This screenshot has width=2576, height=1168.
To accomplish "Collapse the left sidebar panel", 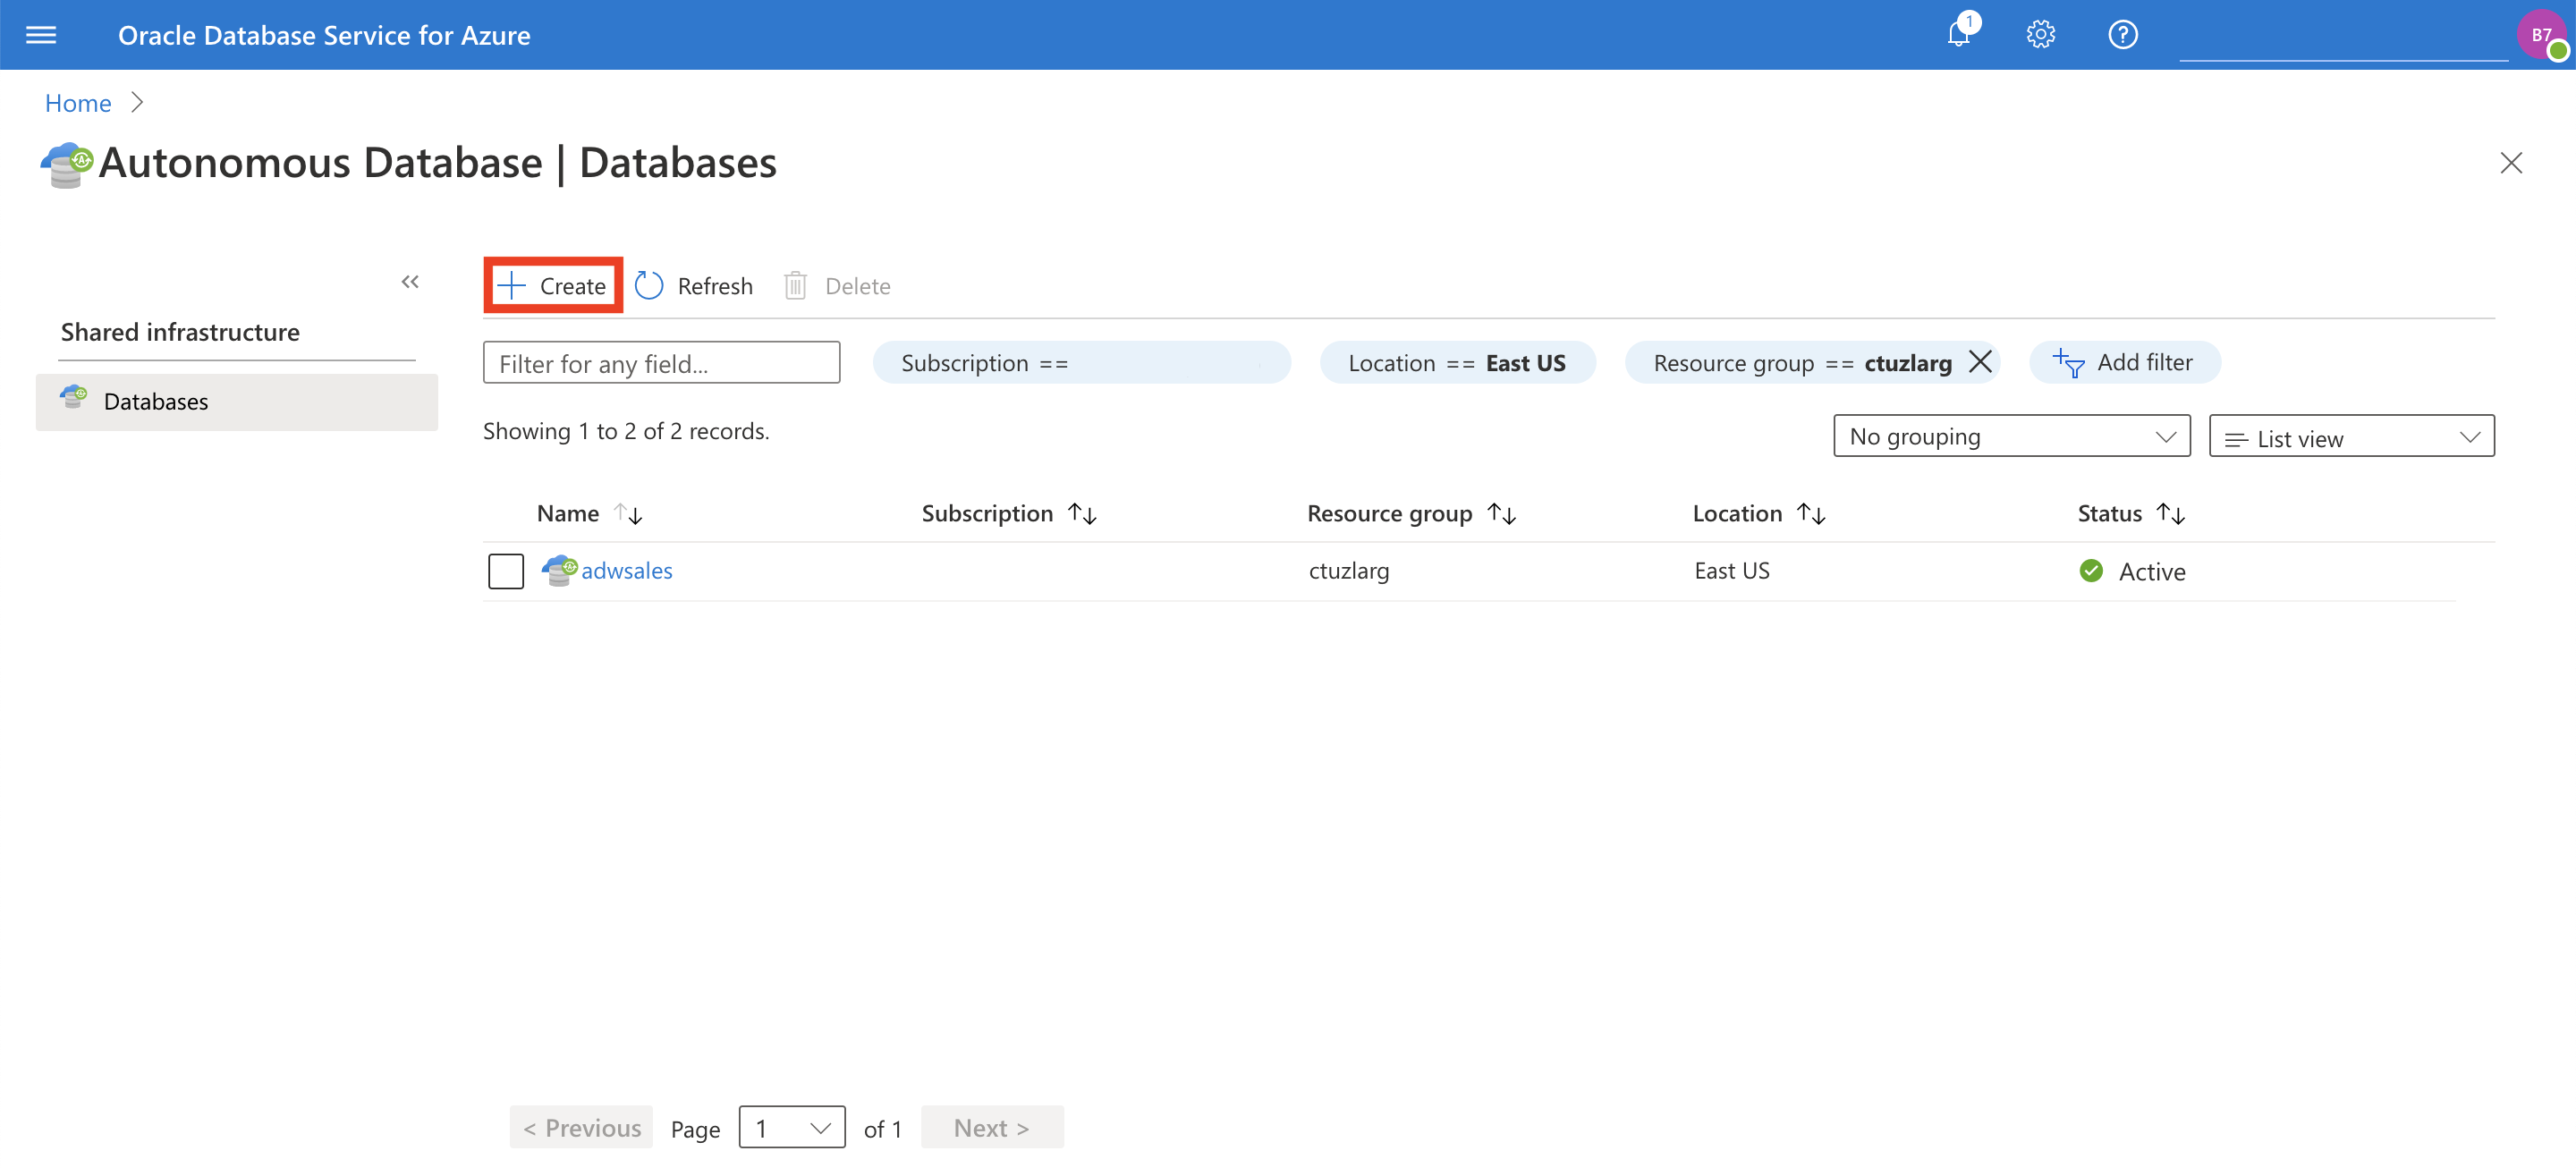I will pos(410,282).
